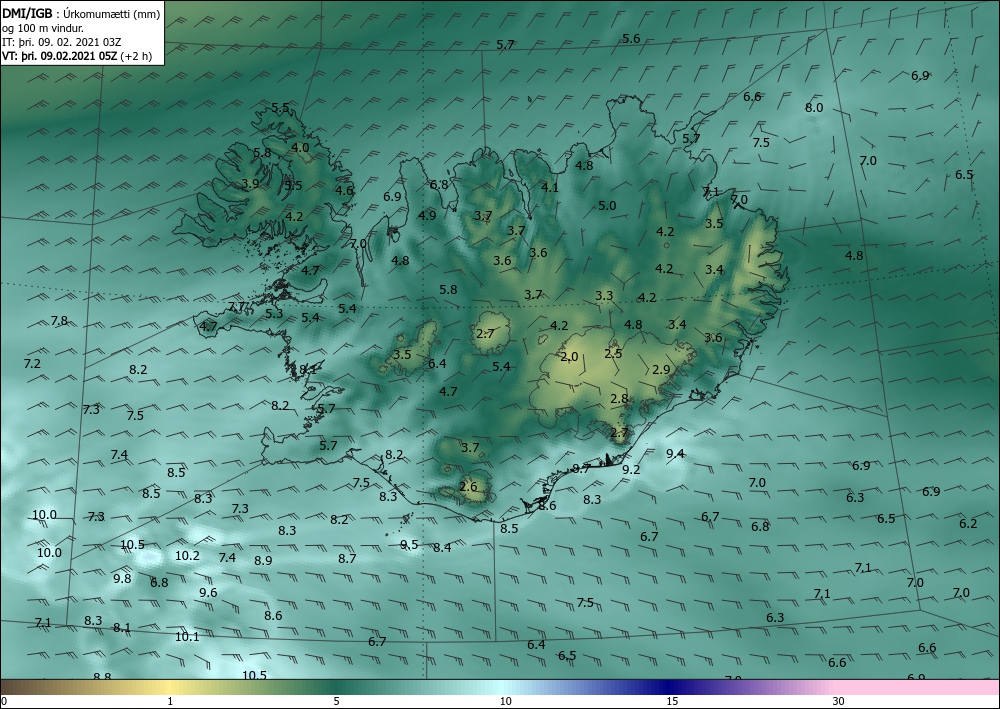Click the dark blue section of the colorbar

pyautogui.click(x=670, y=687)
